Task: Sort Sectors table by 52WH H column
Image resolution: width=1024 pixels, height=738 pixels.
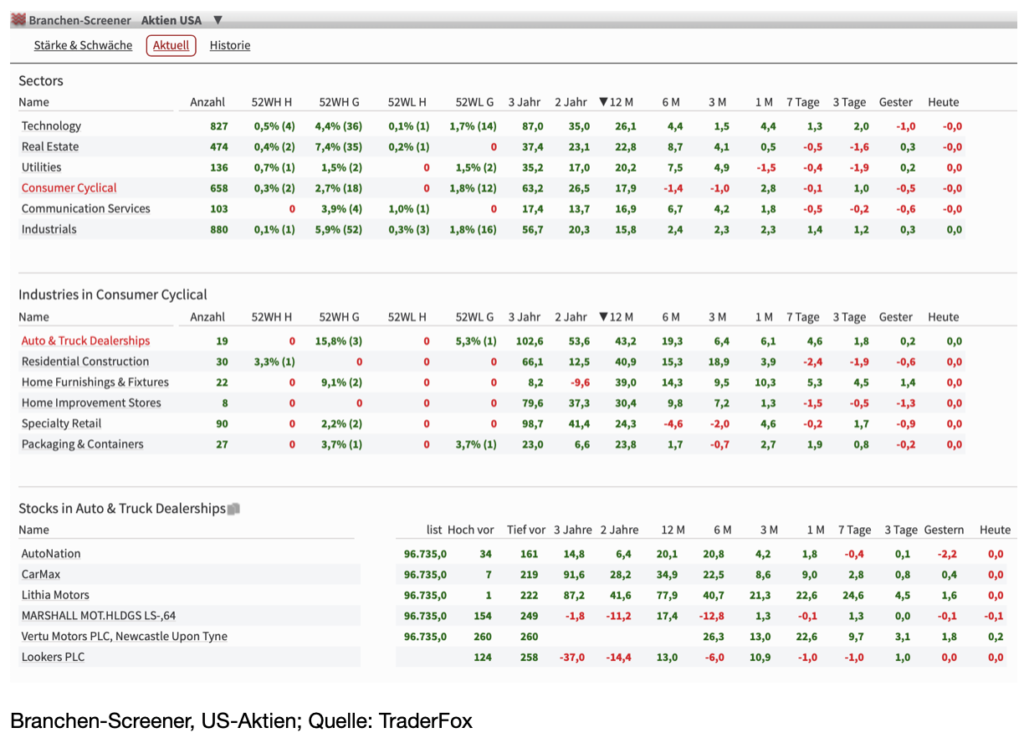Action: [272, 102]
